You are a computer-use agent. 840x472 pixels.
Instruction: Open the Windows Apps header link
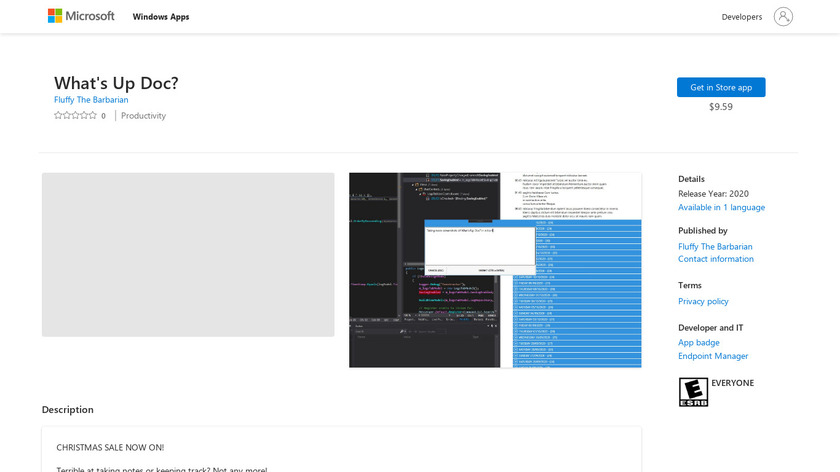(161, 17)
